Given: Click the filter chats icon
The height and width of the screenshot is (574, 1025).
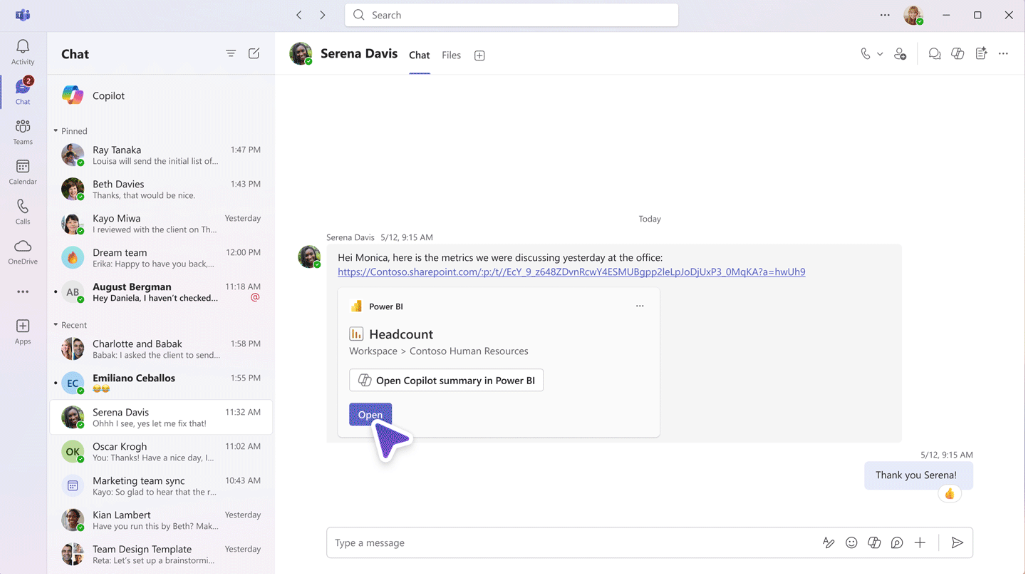Looking at the screenshot, I should click(x=231, y=54).
